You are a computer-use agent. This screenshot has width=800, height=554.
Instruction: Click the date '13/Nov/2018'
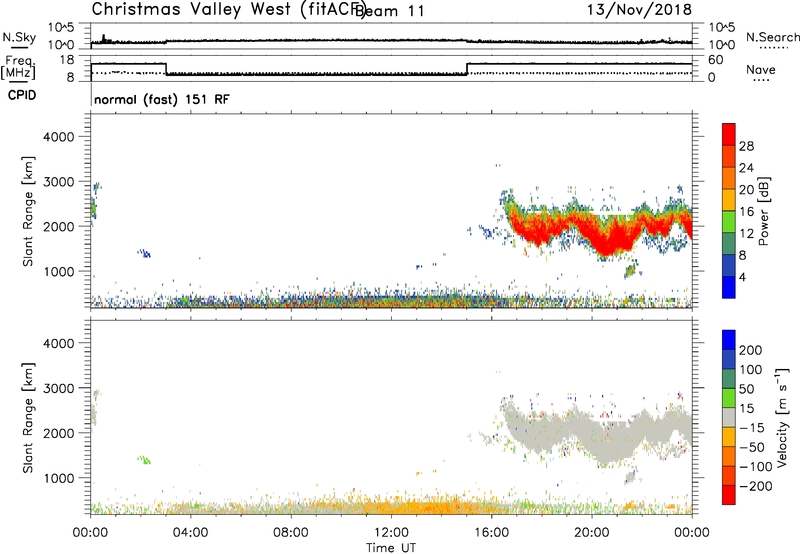click(639, 9)
